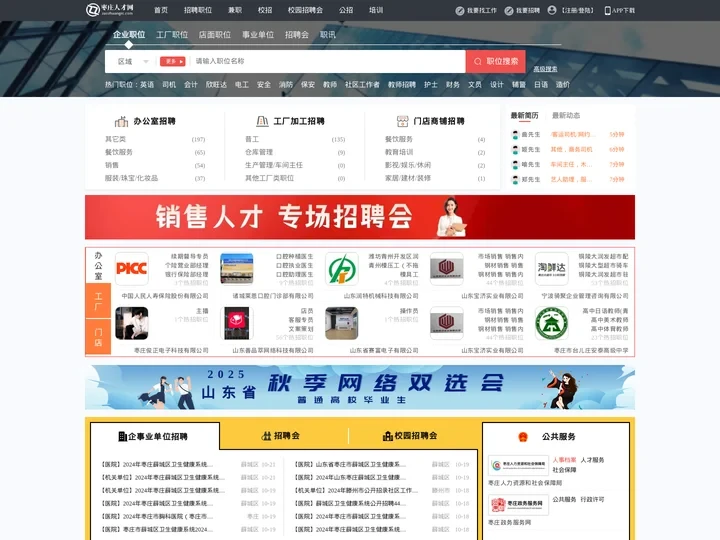Open the 淘鲜达 company logo
The height and width of the screenshot is (540, 720).
tap(551, 269)
